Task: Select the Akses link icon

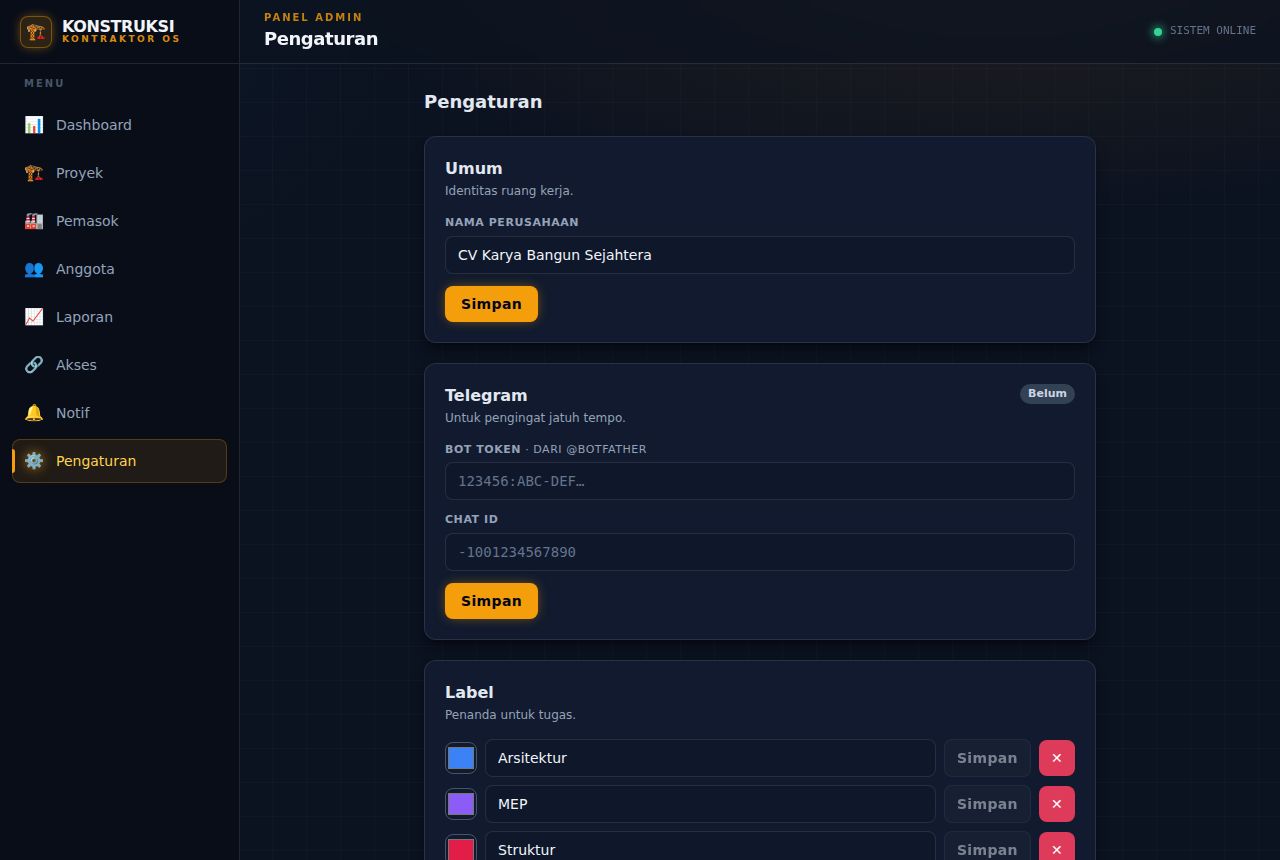Action: click(34, 365)
